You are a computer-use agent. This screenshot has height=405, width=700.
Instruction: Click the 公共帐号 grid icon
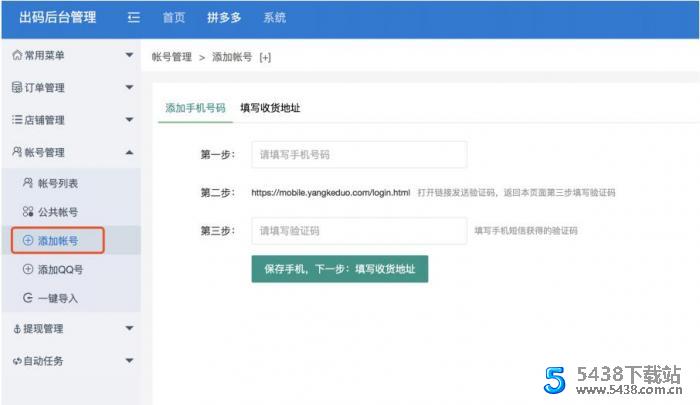pos(27,212)
